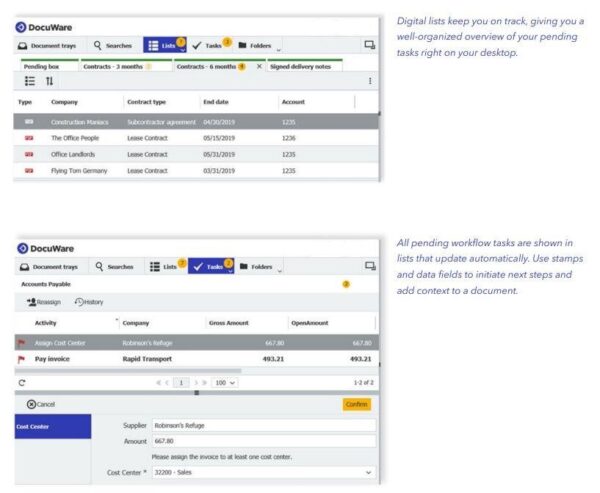Sort by Gross Amount column header
This screenshot has height=493, width=600.
(x=229, y=323)
